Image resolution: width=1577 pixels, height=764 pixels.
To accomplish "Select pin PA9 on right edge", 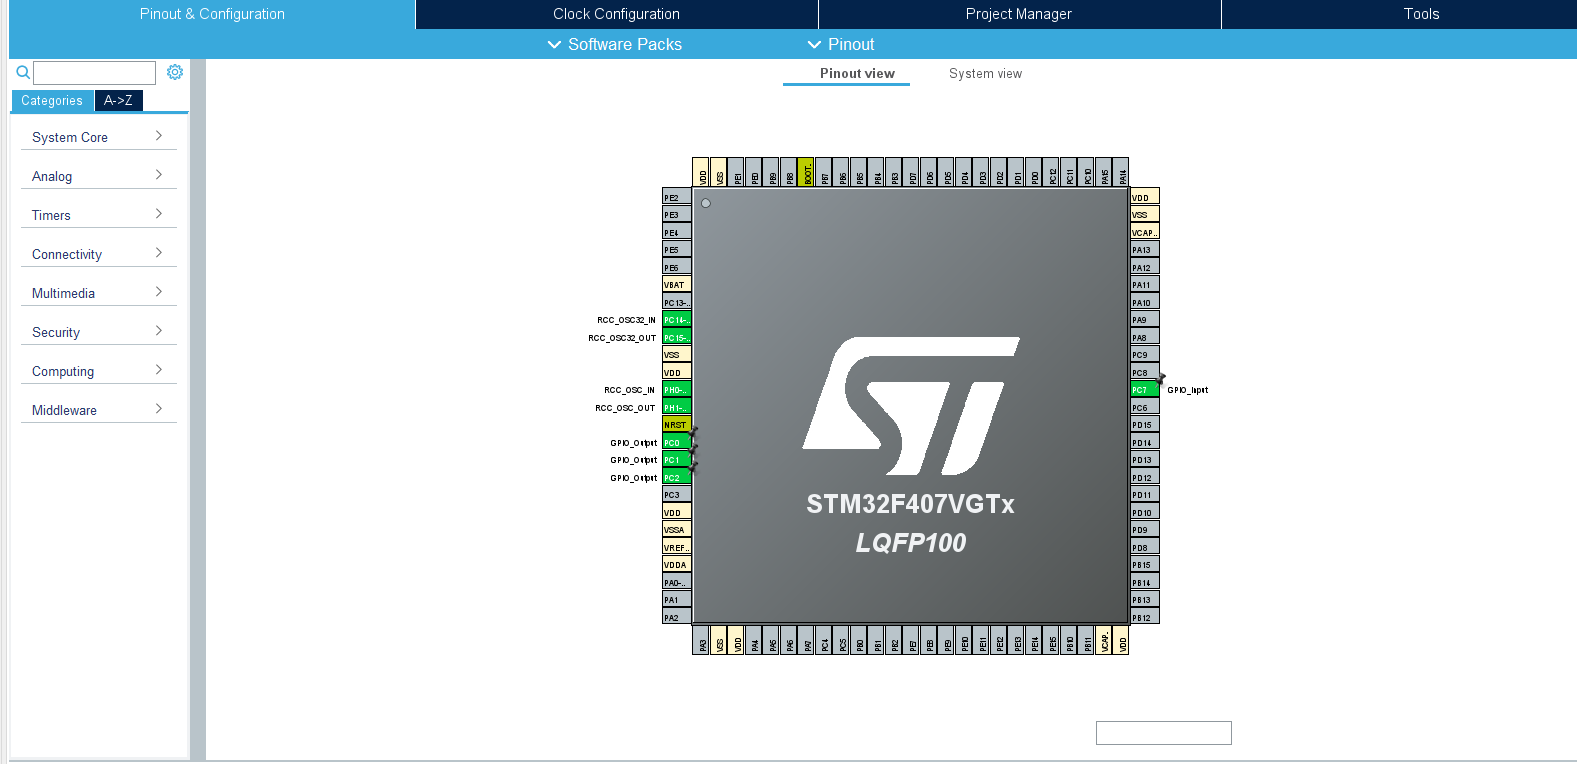I will [x=1145, y=320].
